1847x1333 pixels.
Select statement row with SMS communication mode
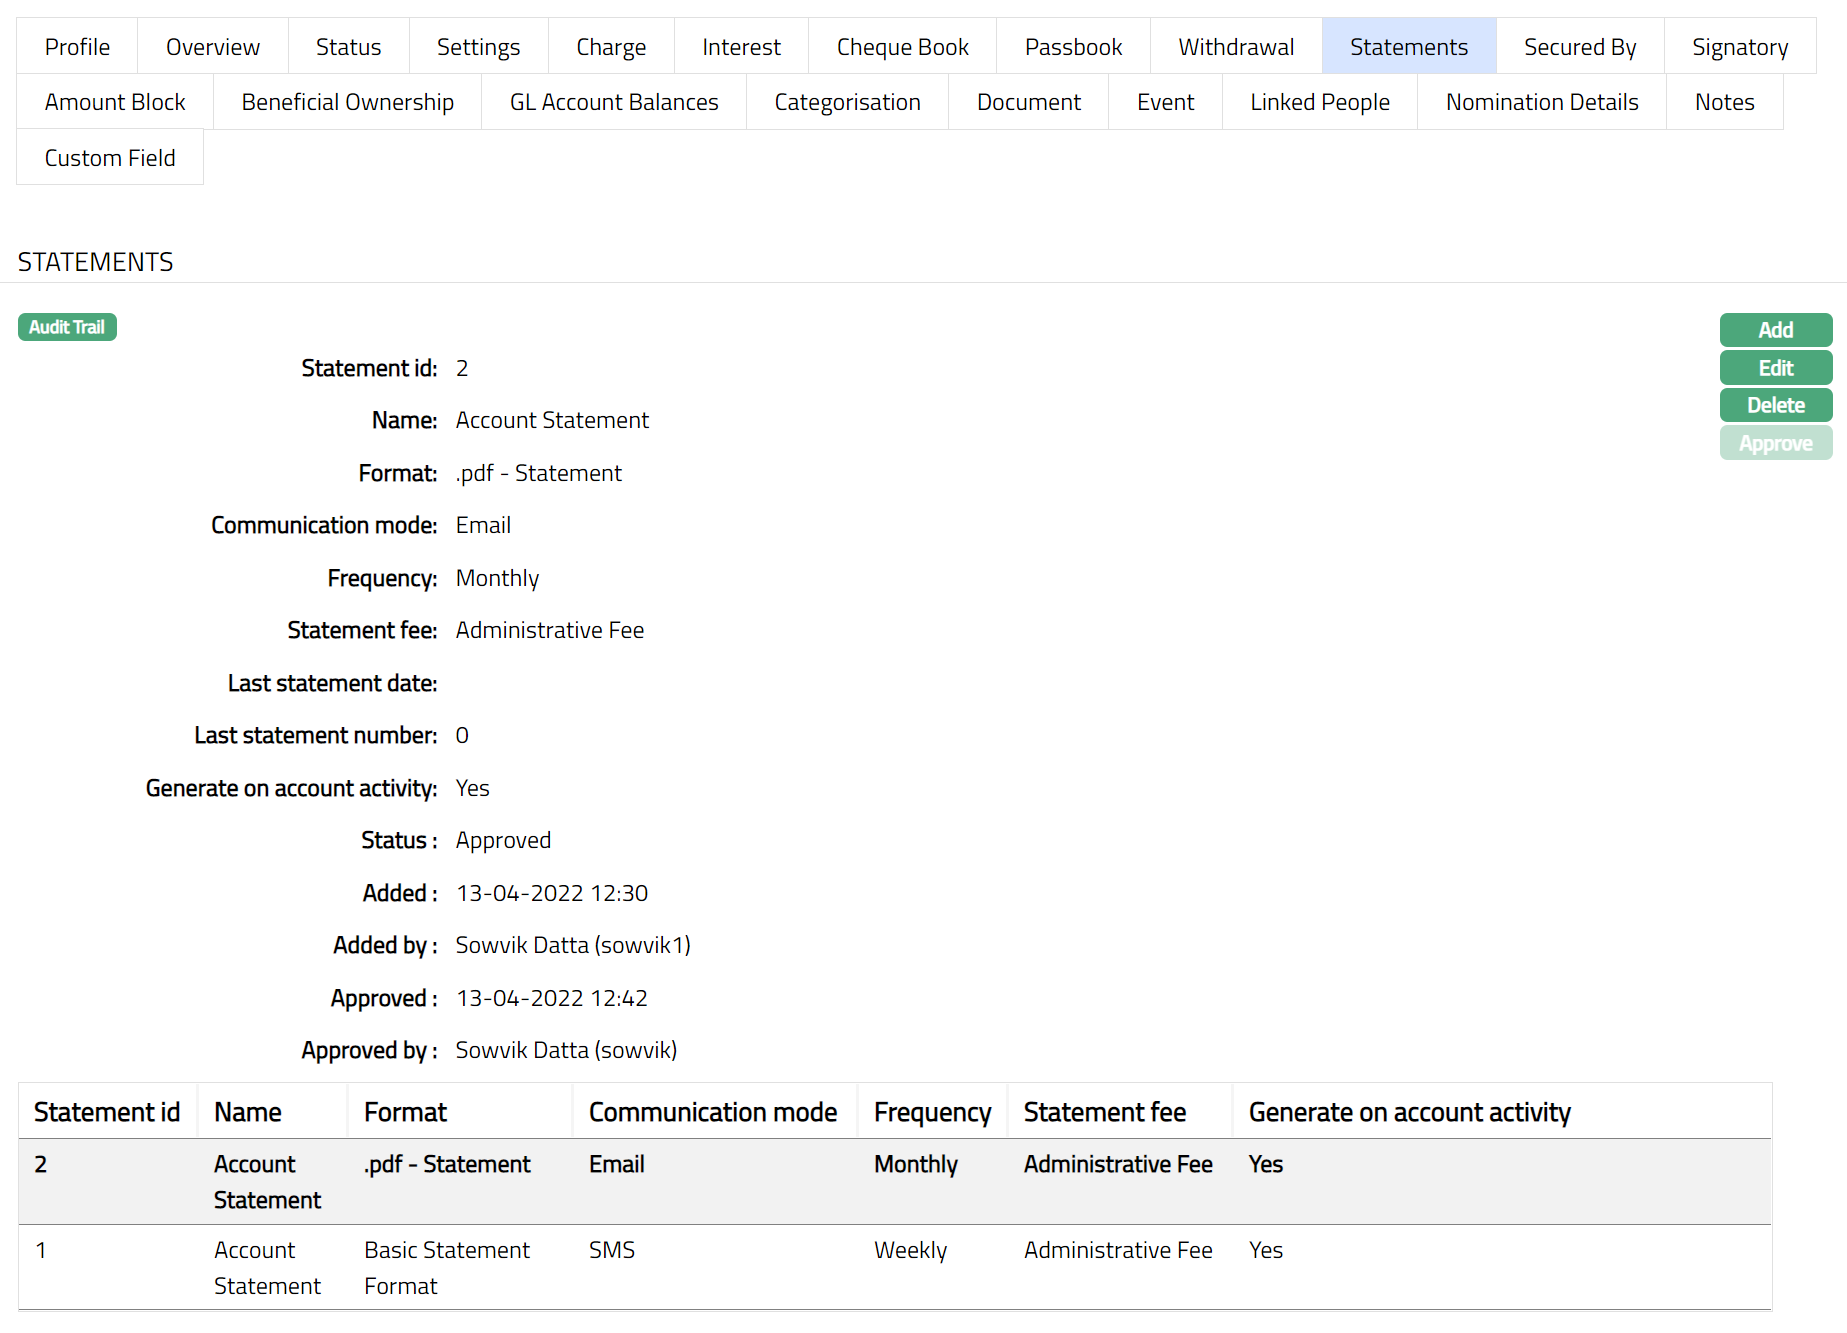(x=611, y=1251)
